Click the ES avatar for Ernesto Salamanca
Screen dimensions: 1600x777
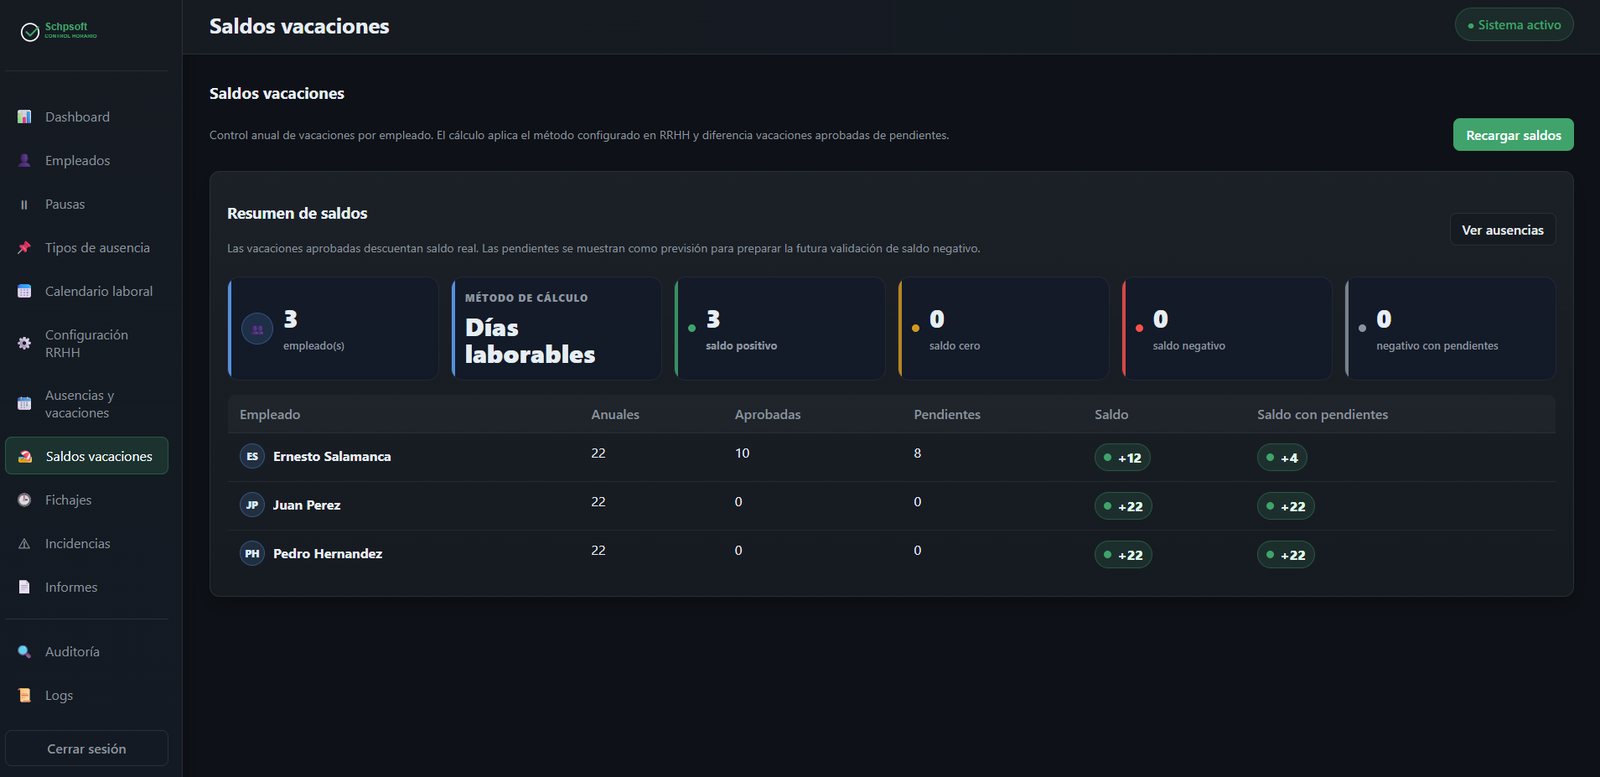(x=252, y=456)
